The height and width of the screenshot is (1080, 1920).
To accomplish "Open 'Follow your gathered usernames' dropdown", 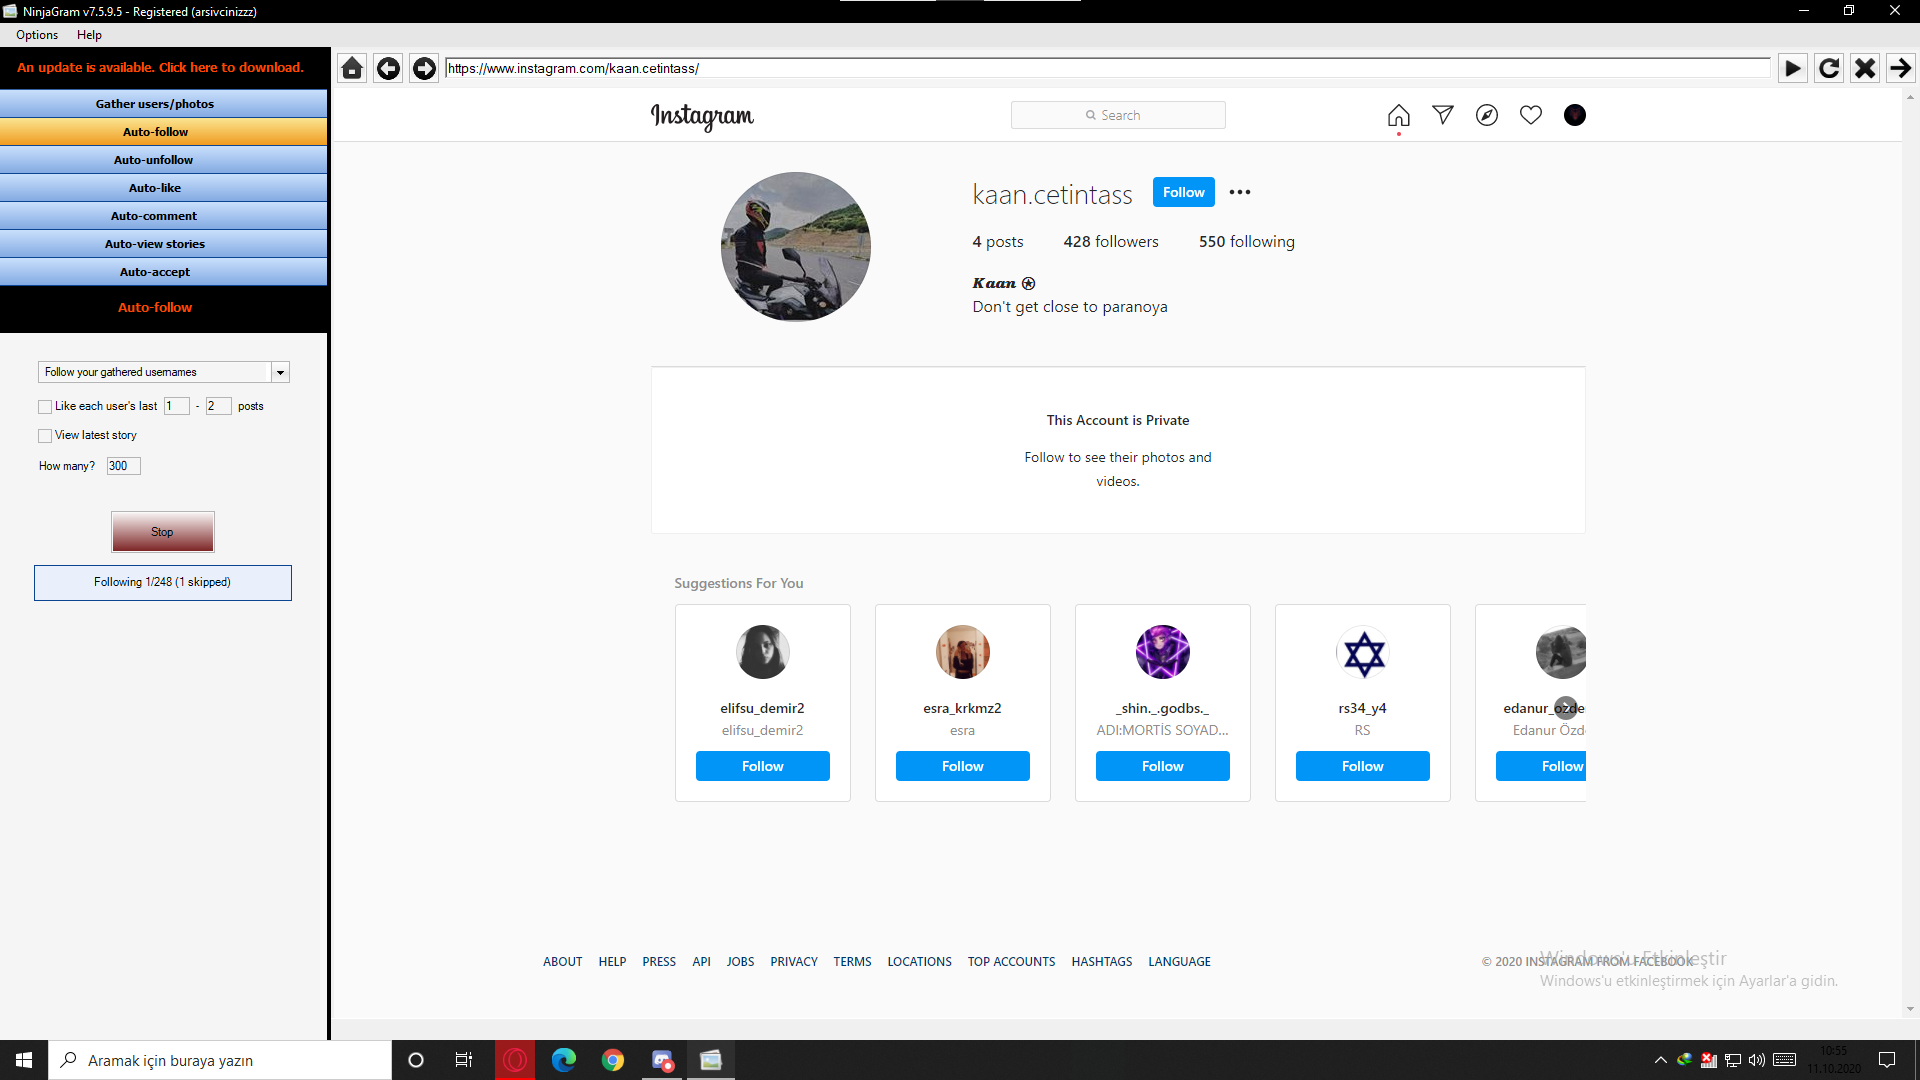I will point(164,372).
